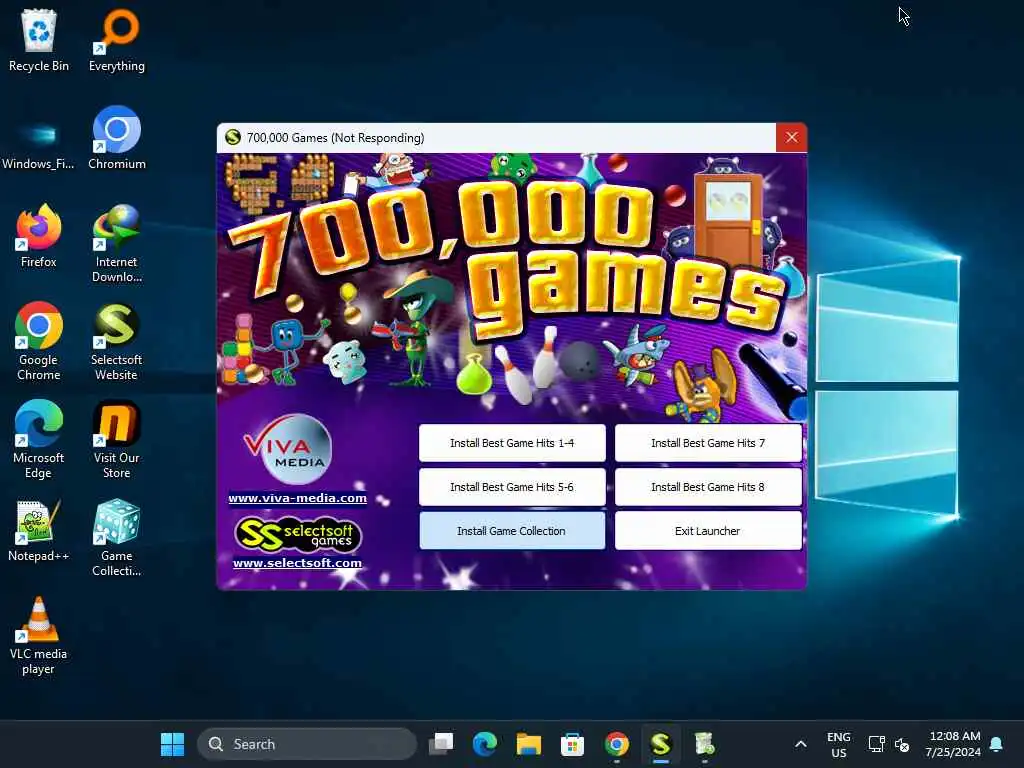Select the Microsoft Edge desktop shortcut
This screenshot has width=1024, height=768.
[39, 439]
